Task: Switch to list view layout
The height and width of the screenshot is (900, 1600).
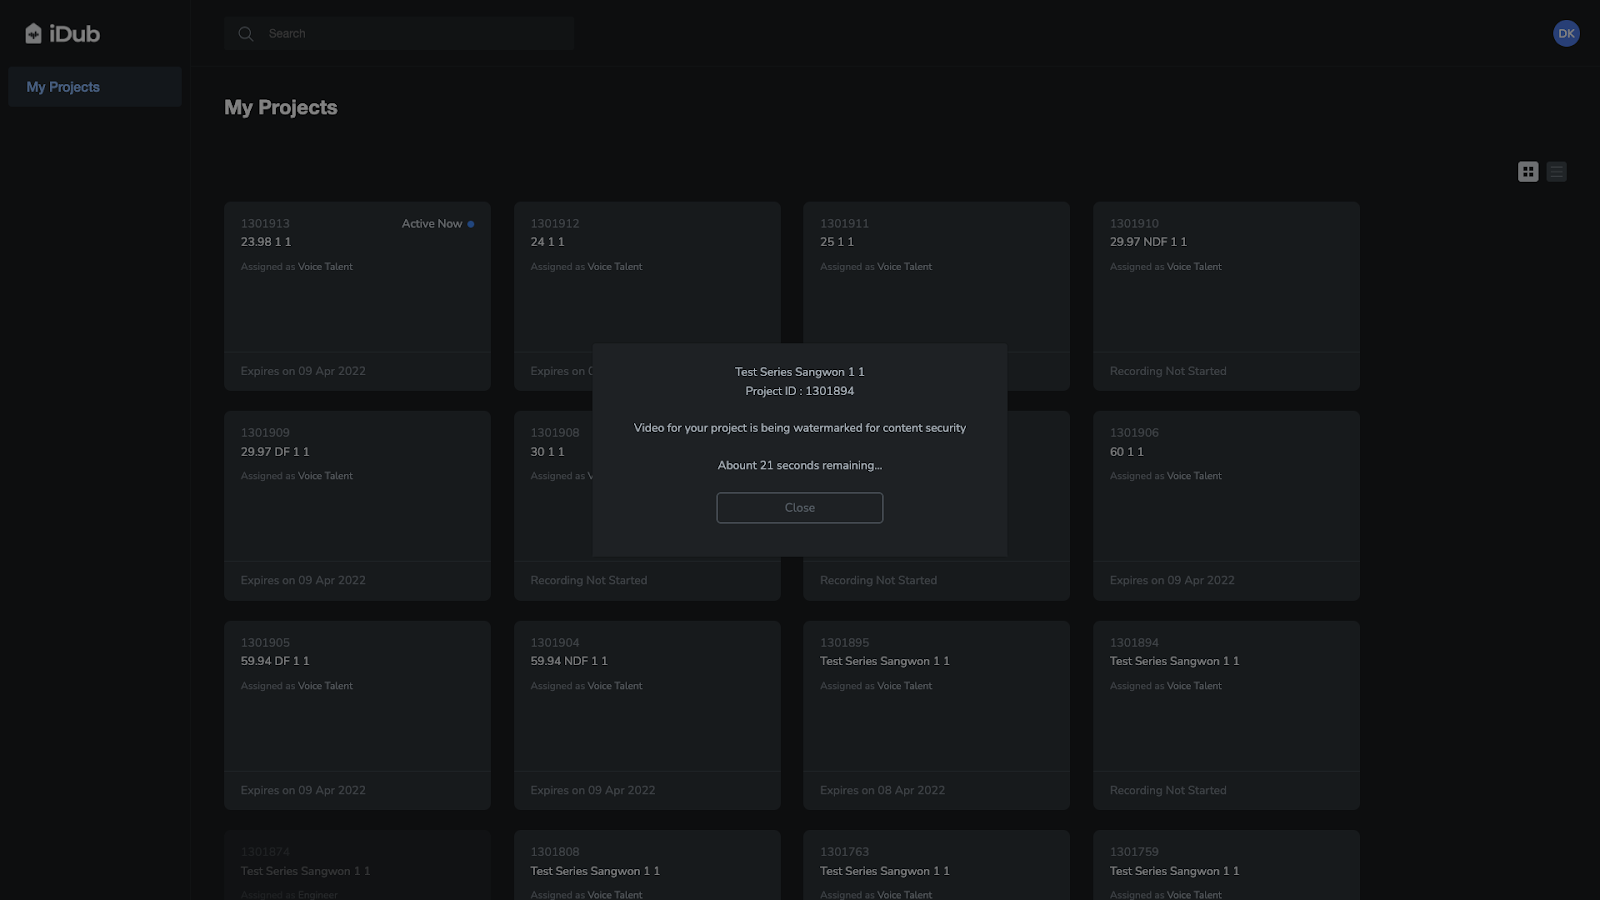Action: click(1557, 172)
